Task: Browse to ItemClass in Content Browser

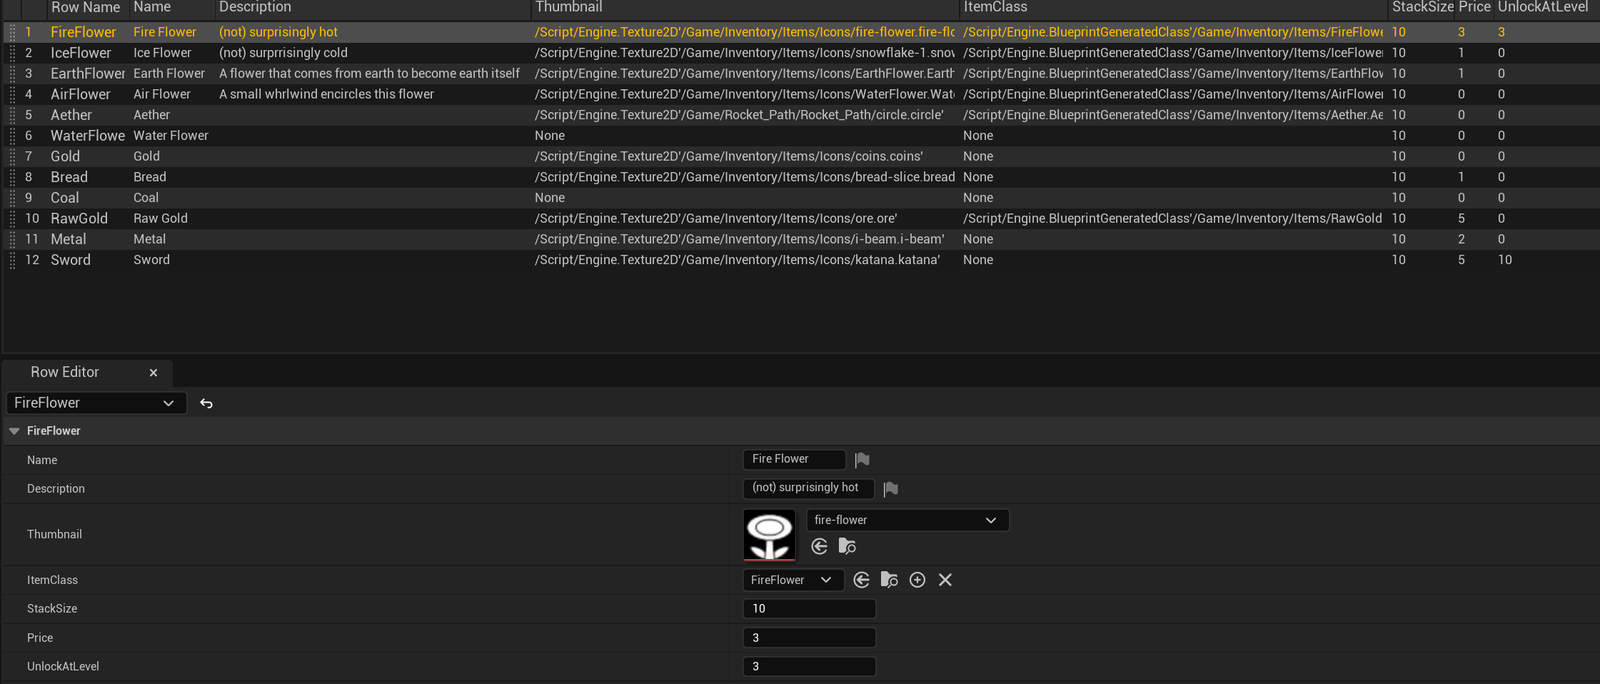Action: click(889, 580)
